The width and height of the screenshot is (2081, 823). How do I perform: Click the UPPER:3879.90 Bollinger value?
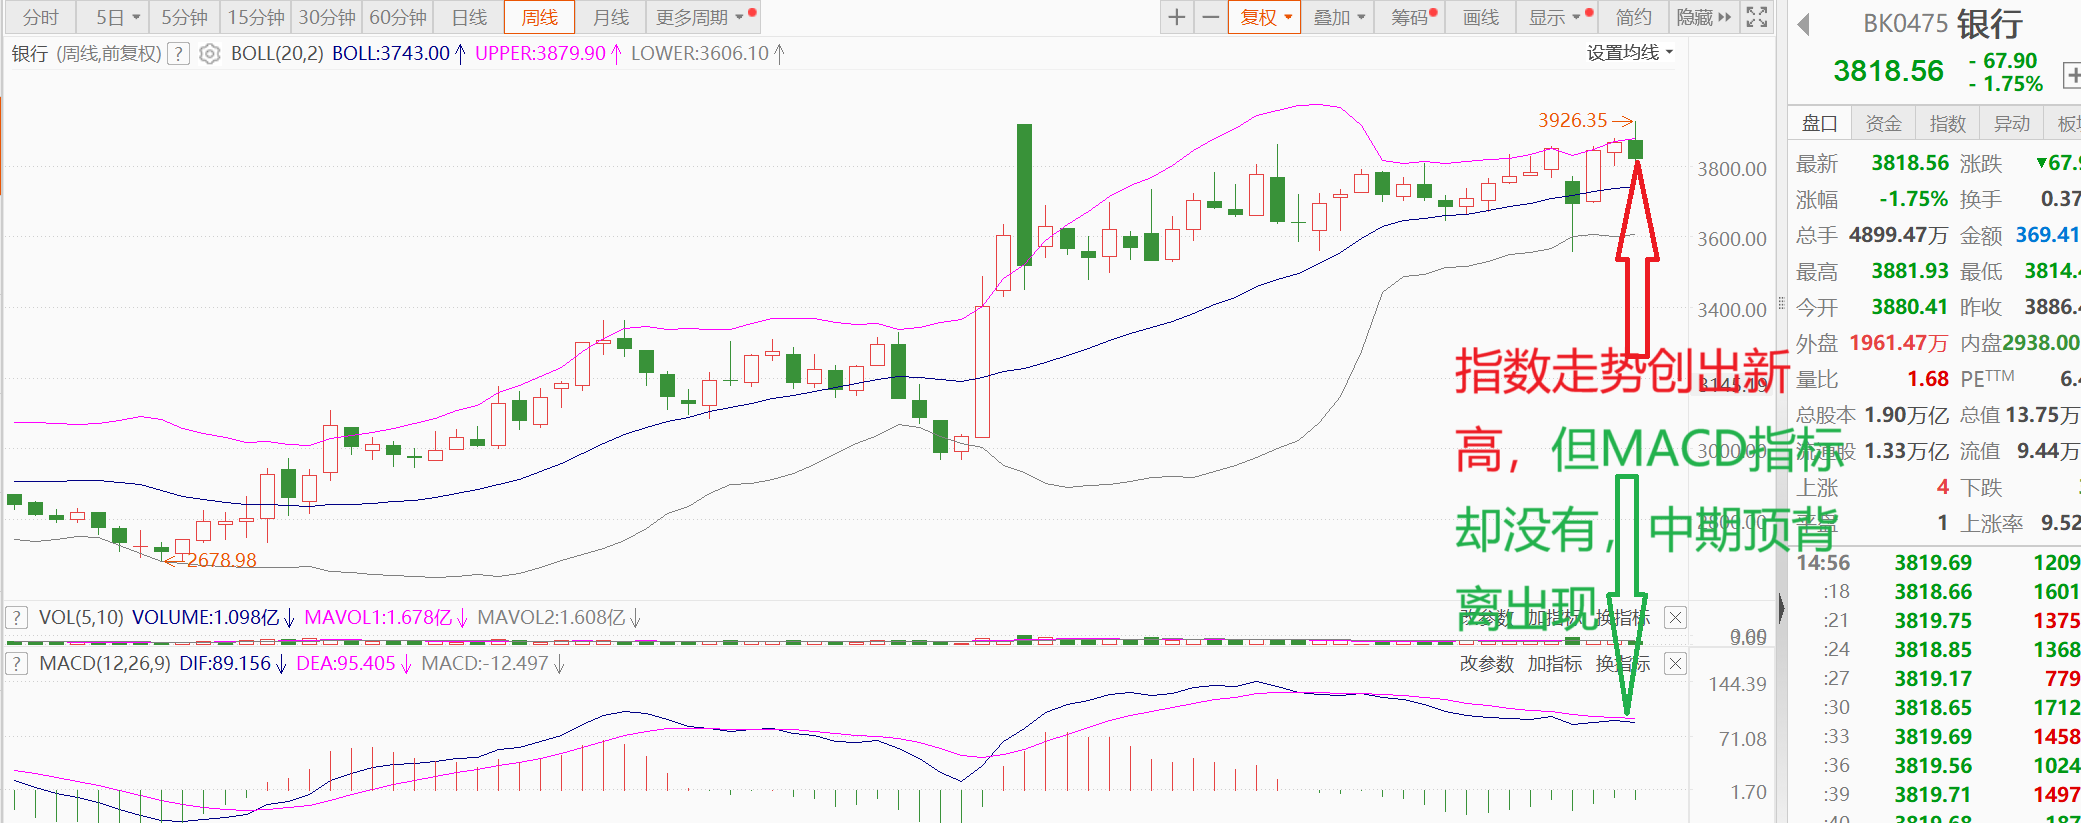point(540,54)
